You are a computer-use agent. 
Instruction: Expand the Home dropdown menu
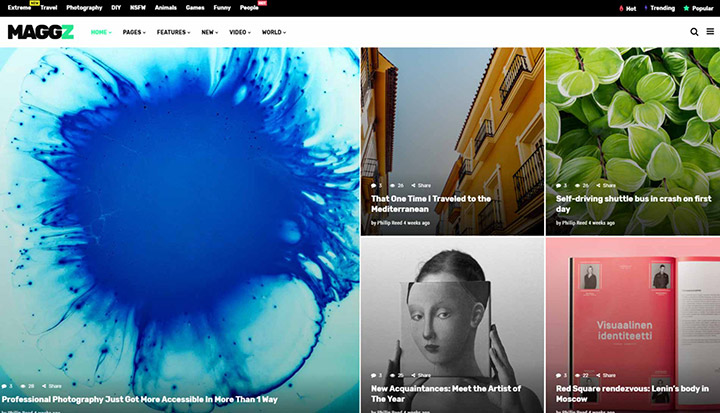[101, 32]
